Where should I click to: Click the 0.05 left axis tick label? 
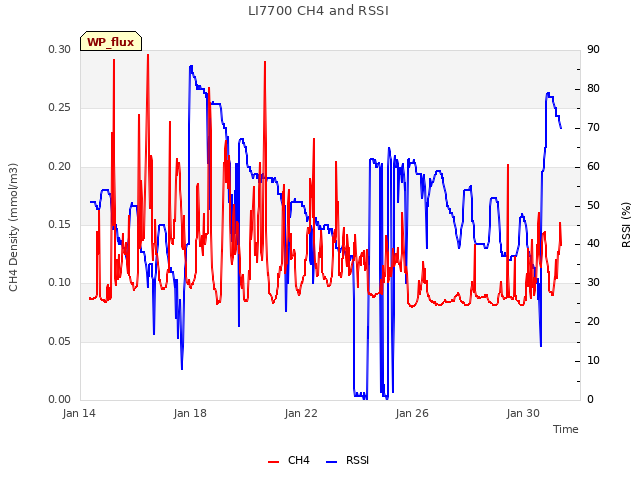tap(60, 341)
